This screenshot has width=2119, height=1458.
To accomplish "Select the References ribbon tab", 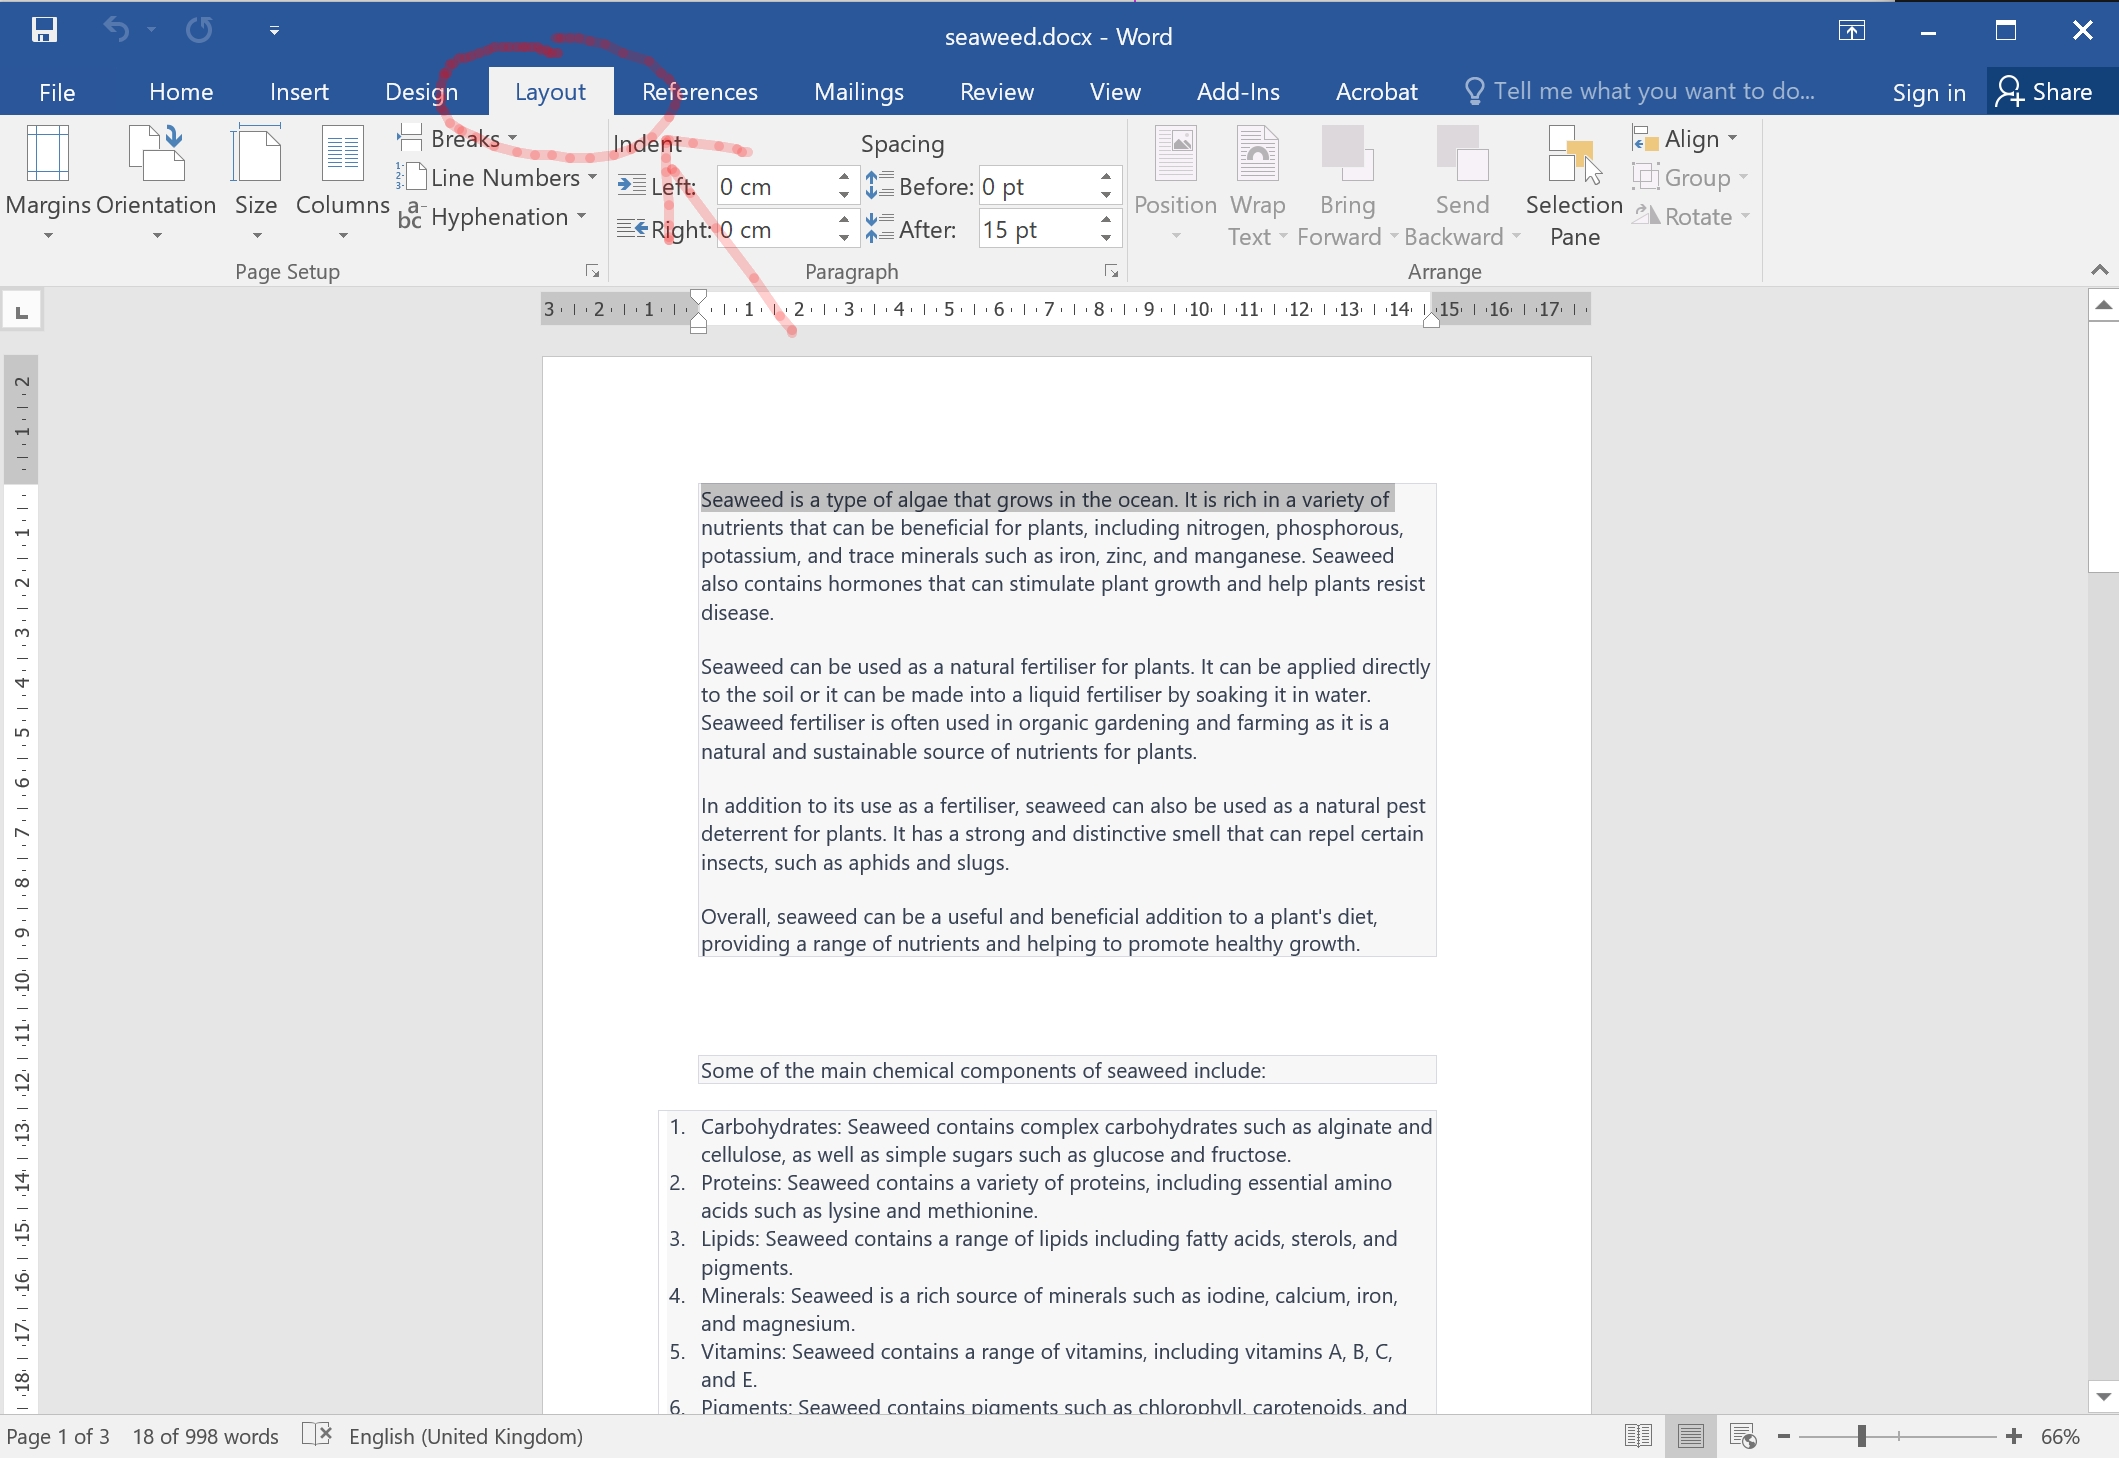I will pos(699,92).
